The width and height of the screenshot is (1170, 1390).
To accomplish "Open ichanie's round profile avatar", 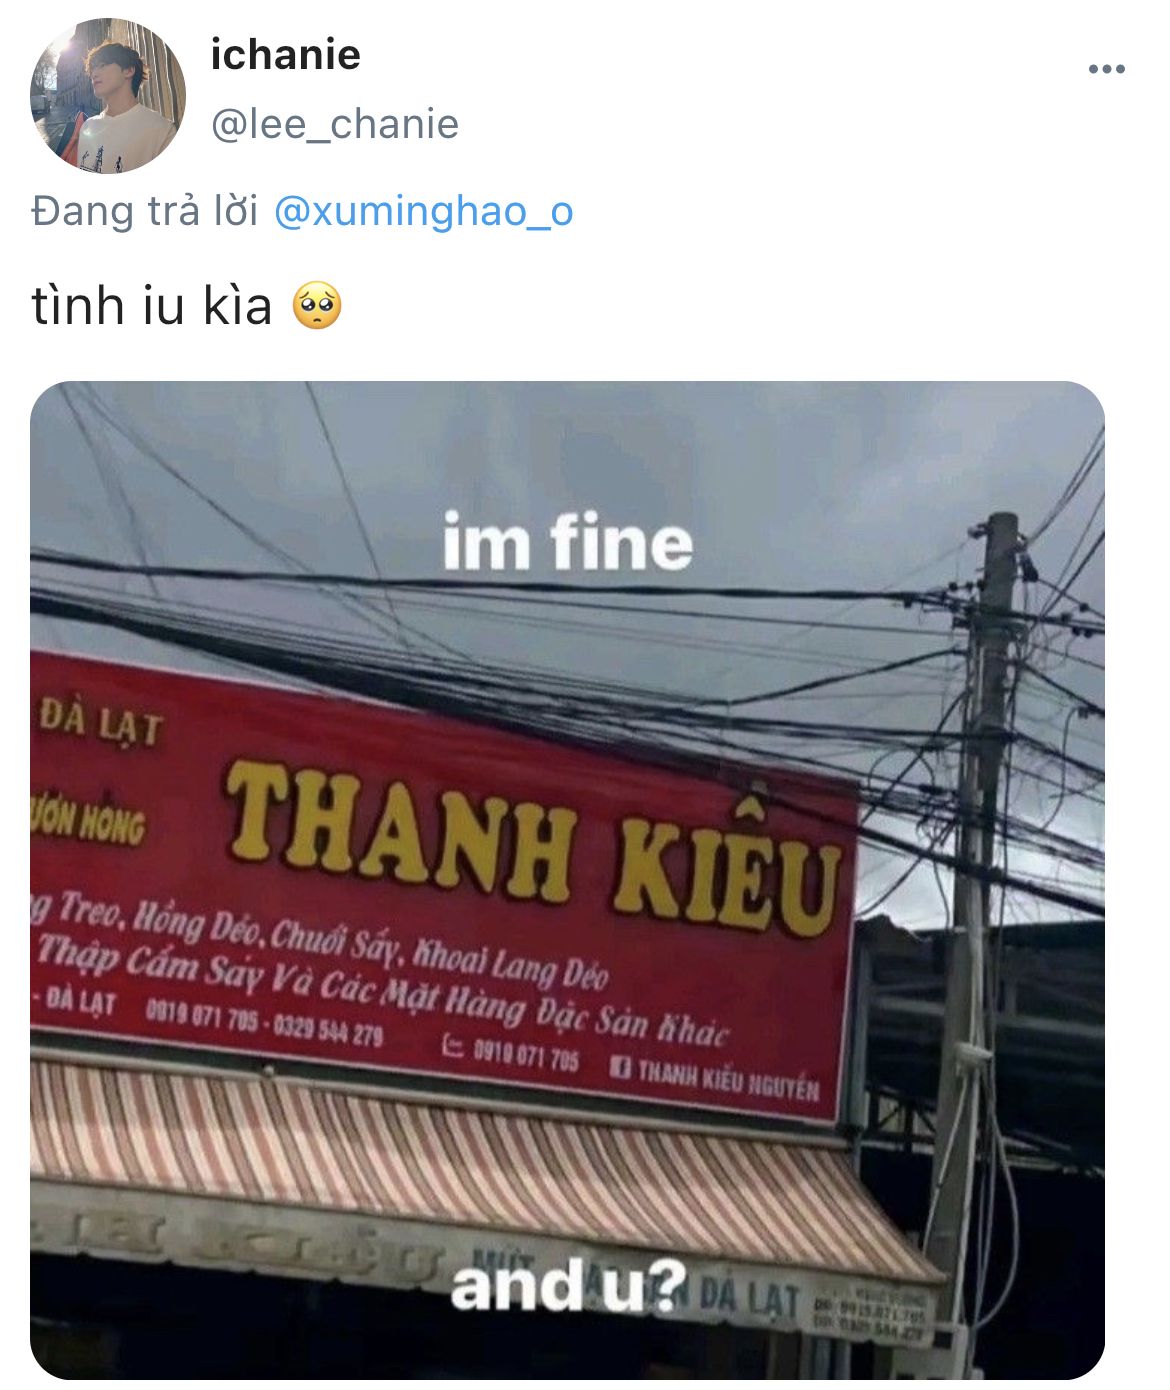I will point(108,96).
